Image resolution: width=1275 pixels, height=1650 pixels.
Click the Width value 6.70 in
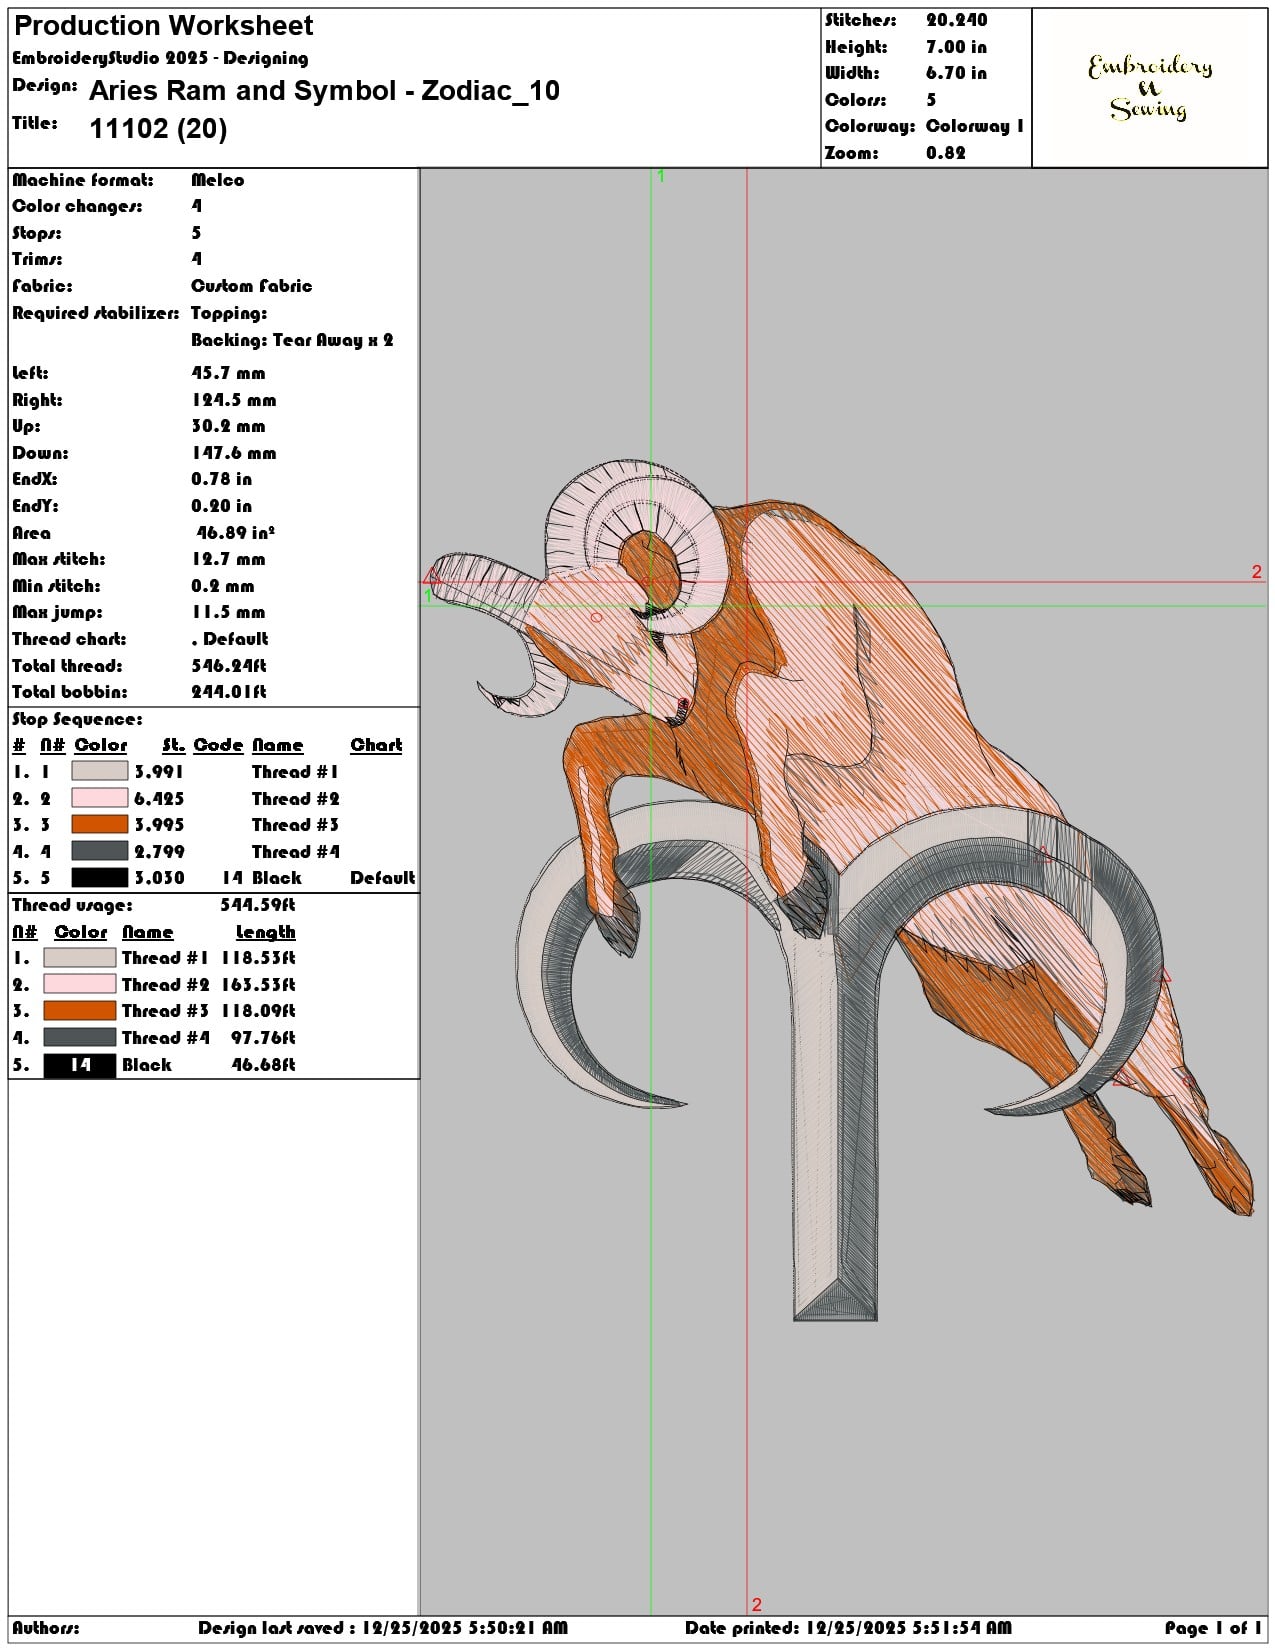point(956,73)
